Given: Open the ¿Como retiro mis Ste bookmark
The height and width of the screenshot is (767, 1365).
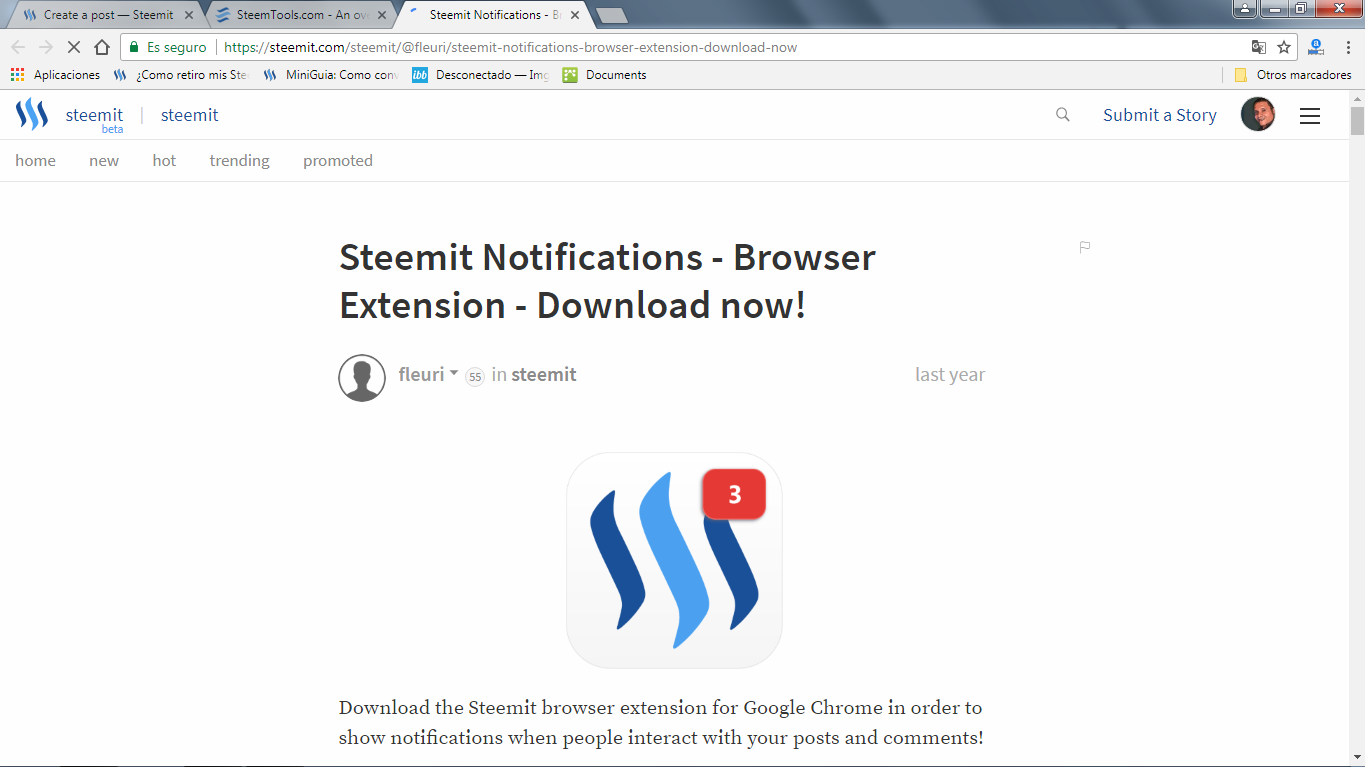Looking at the screenshot, I should coord(181,75).
